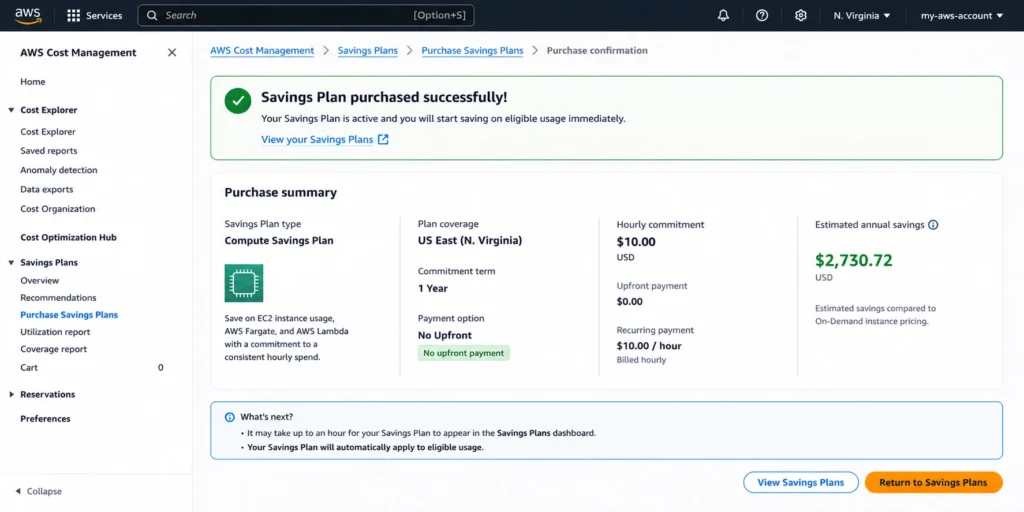This screenshot has height=512, width=1024.
Task: Open the notifications bell
Action: point(723,16)
